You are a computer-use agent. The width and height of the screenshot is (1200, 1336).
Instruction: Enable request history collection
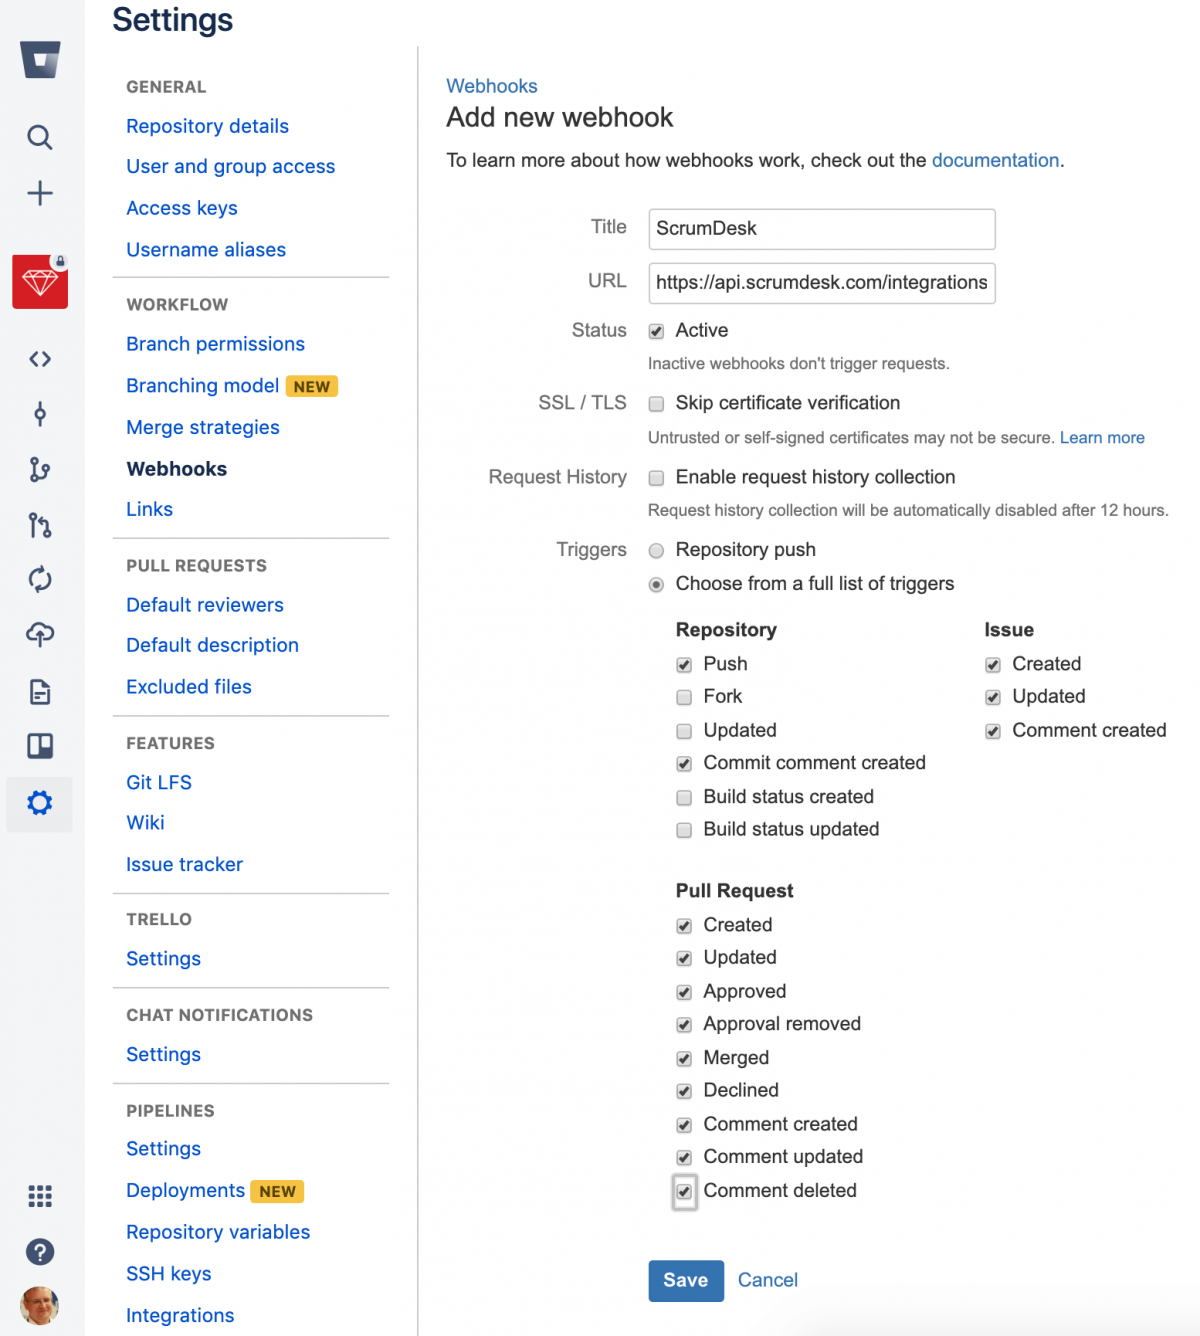click(656, 478)
